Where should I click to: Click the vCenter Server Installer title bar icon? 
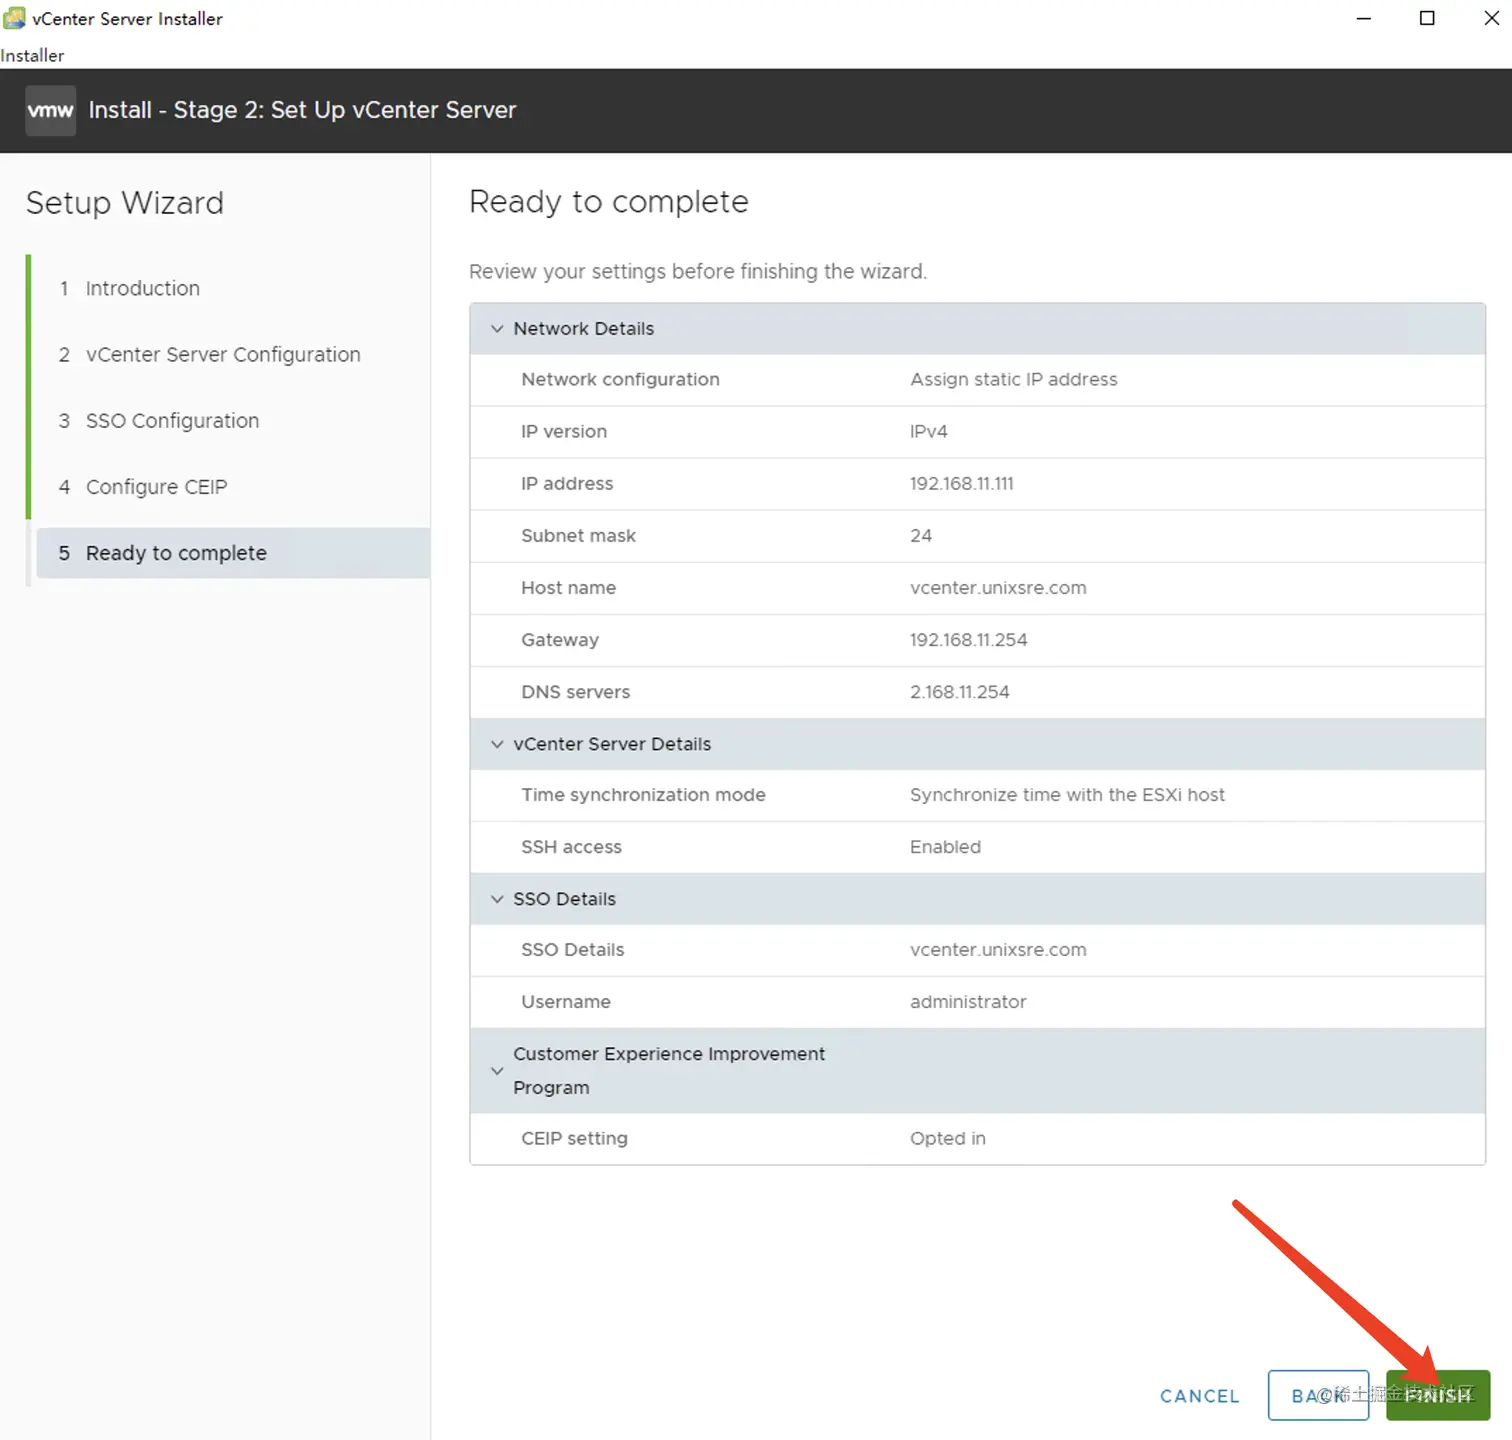pos(14,18)
